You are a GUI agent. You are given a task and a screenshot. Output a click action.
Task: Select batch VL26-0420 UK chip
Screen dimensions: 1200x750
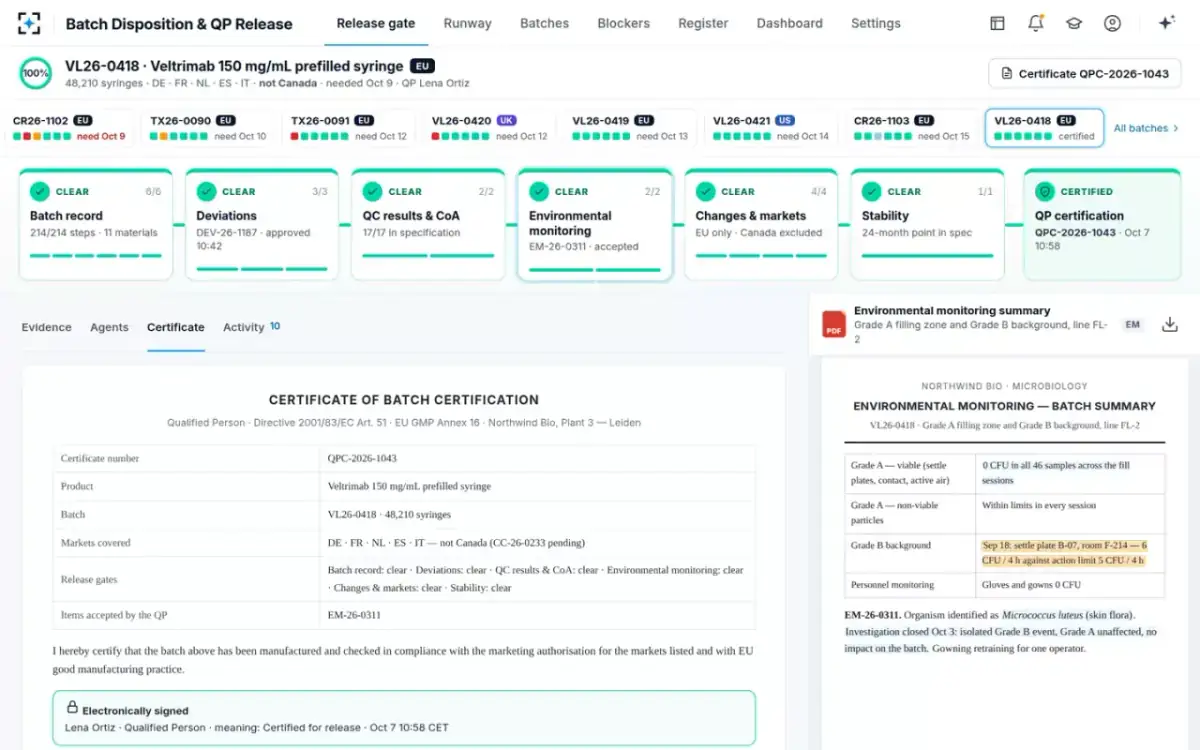pyautogui.click(x=490, y=128)
